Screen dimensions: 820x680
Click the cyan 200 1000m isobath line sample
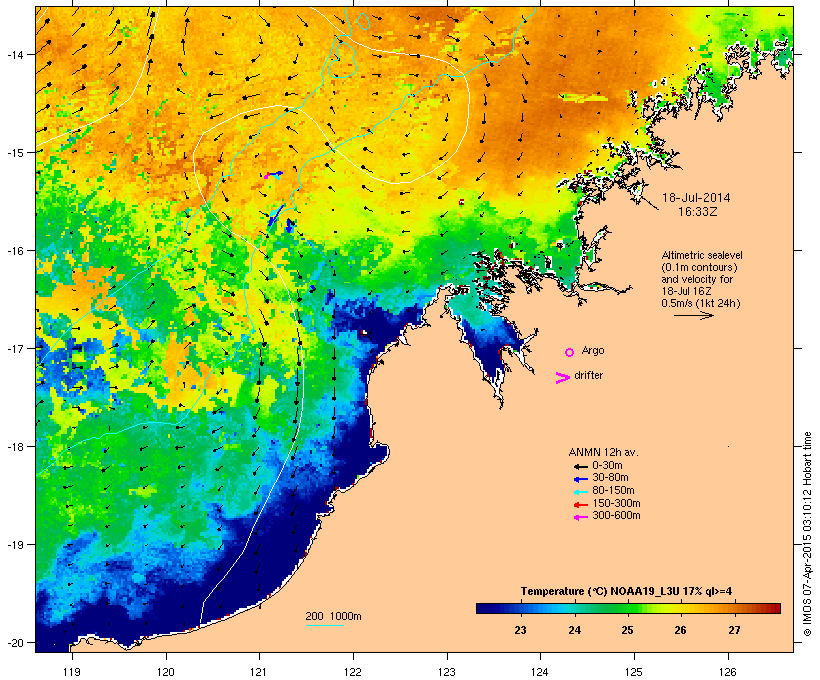[324, 626]
